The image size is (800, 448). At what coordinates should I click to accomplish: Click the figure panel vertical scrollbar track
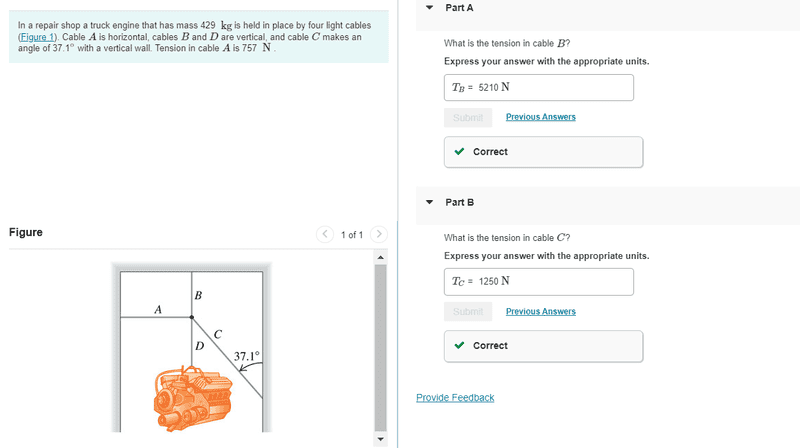click(x=379, y=340)
